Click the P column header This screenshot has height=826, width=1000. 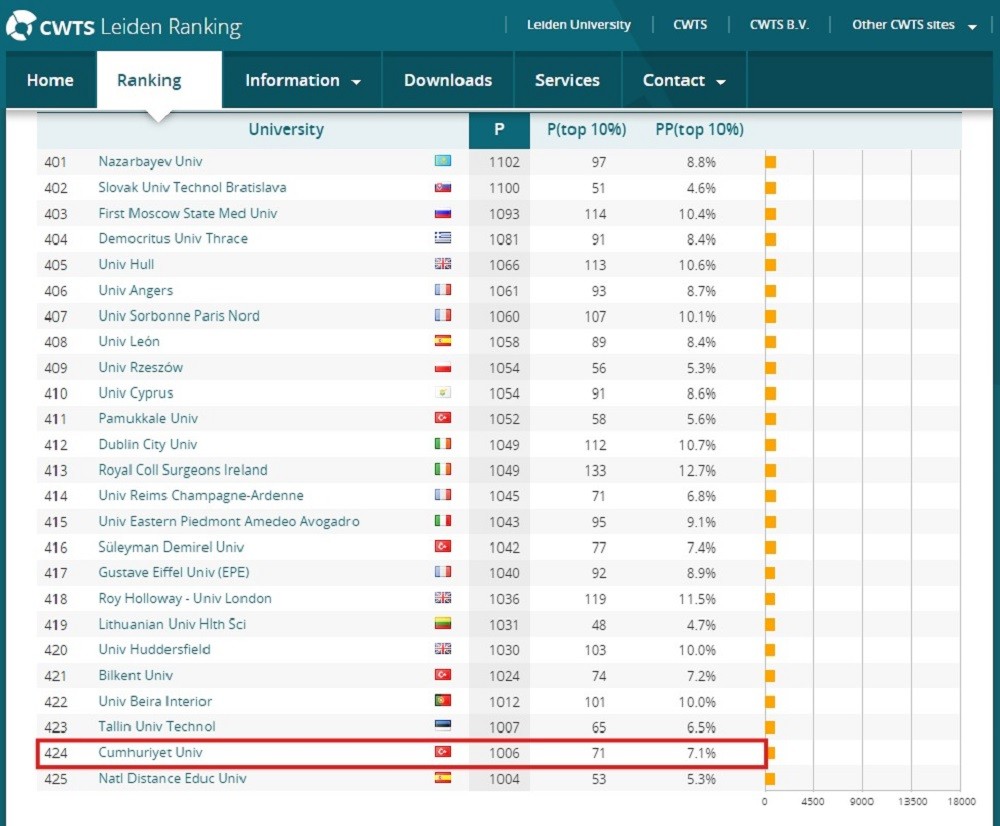pyautogui.click(x=499, y=130)
